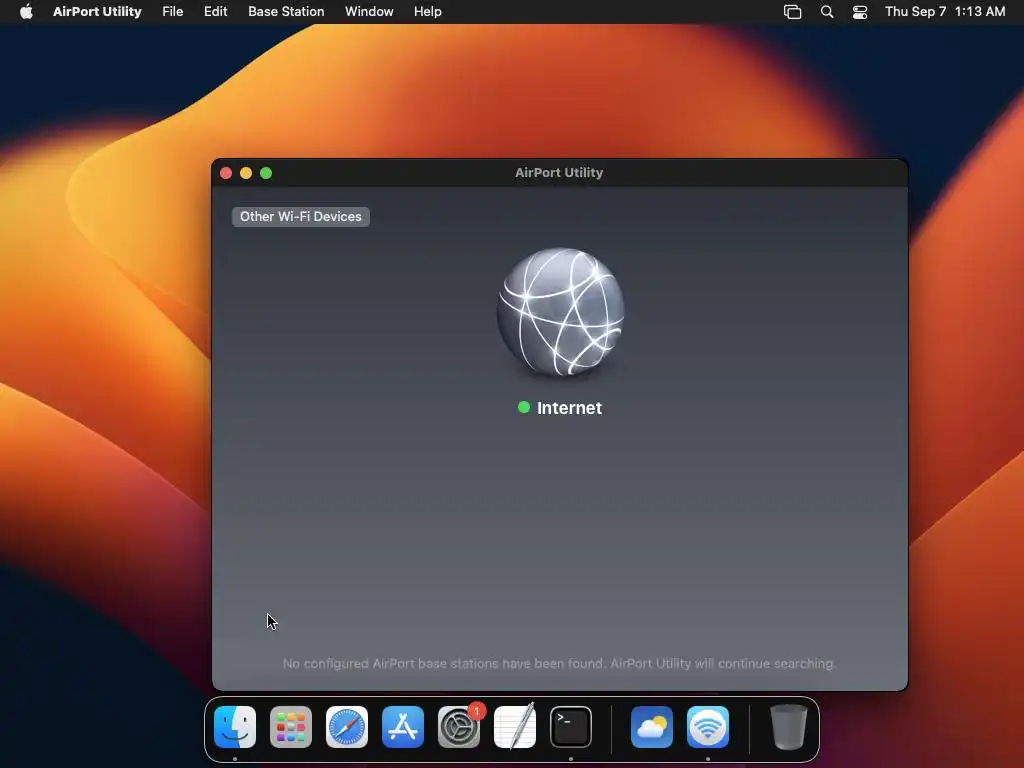Click the Internet label text
Image resolution: width=1024 pixels, height=768 pixels.
click(569, 408)
